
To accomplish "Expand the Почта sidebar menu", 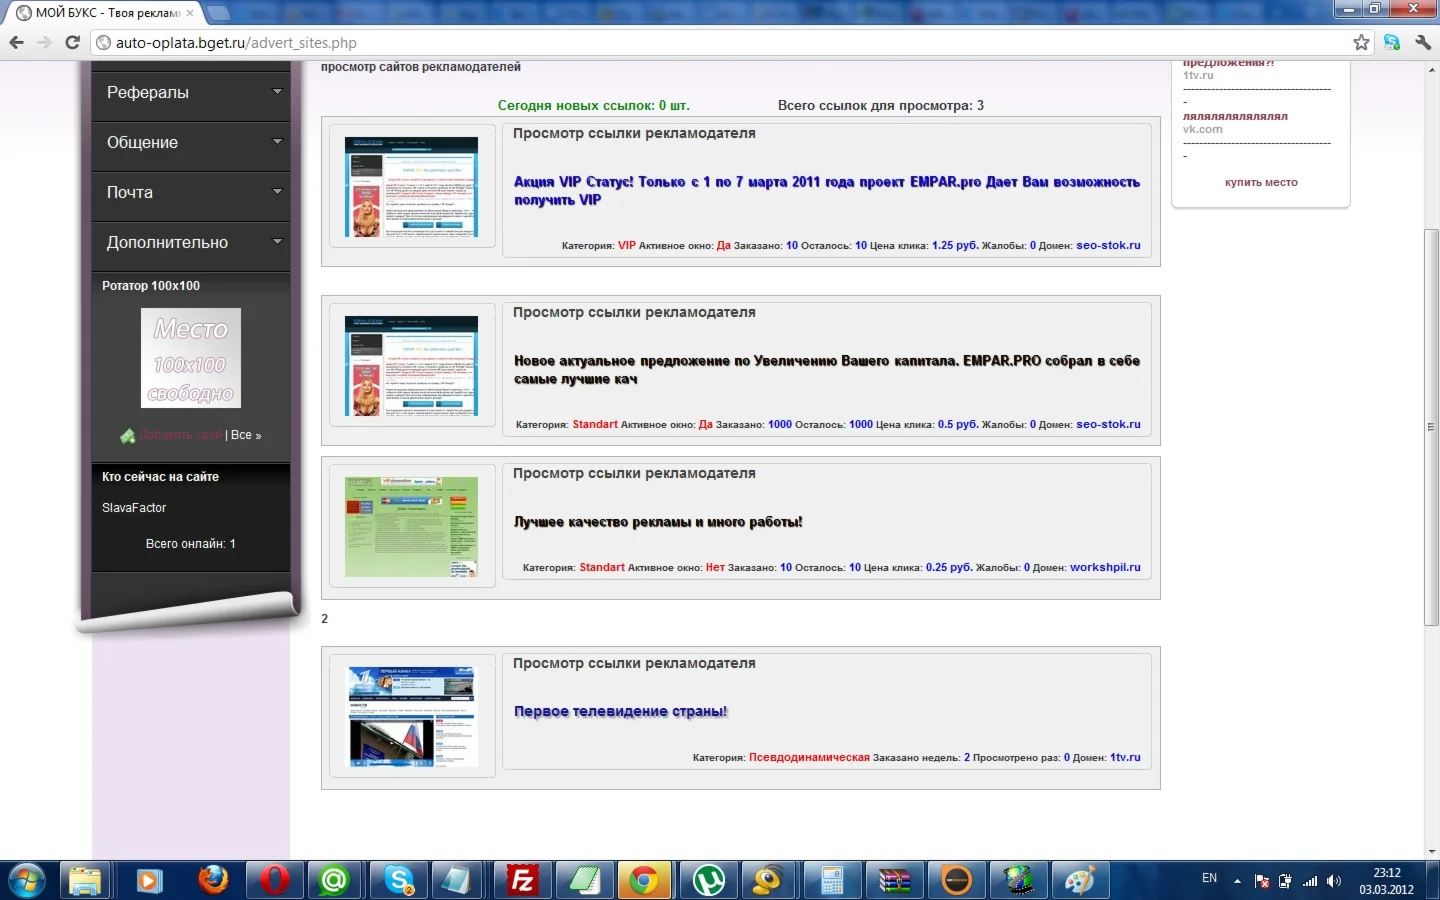I will [190, 192].
